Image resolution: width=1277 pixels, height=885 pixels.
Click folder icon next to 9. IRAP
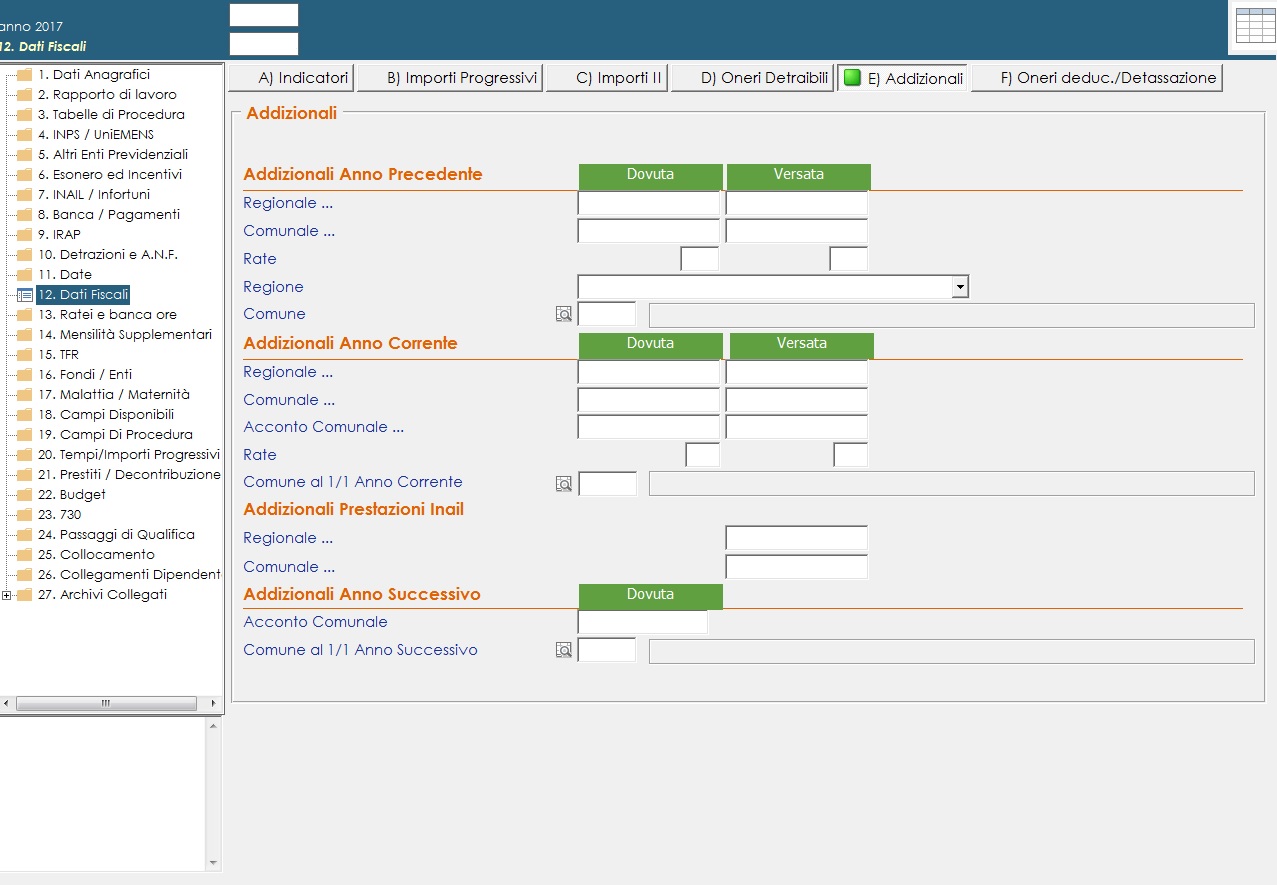tap(25, 235)
